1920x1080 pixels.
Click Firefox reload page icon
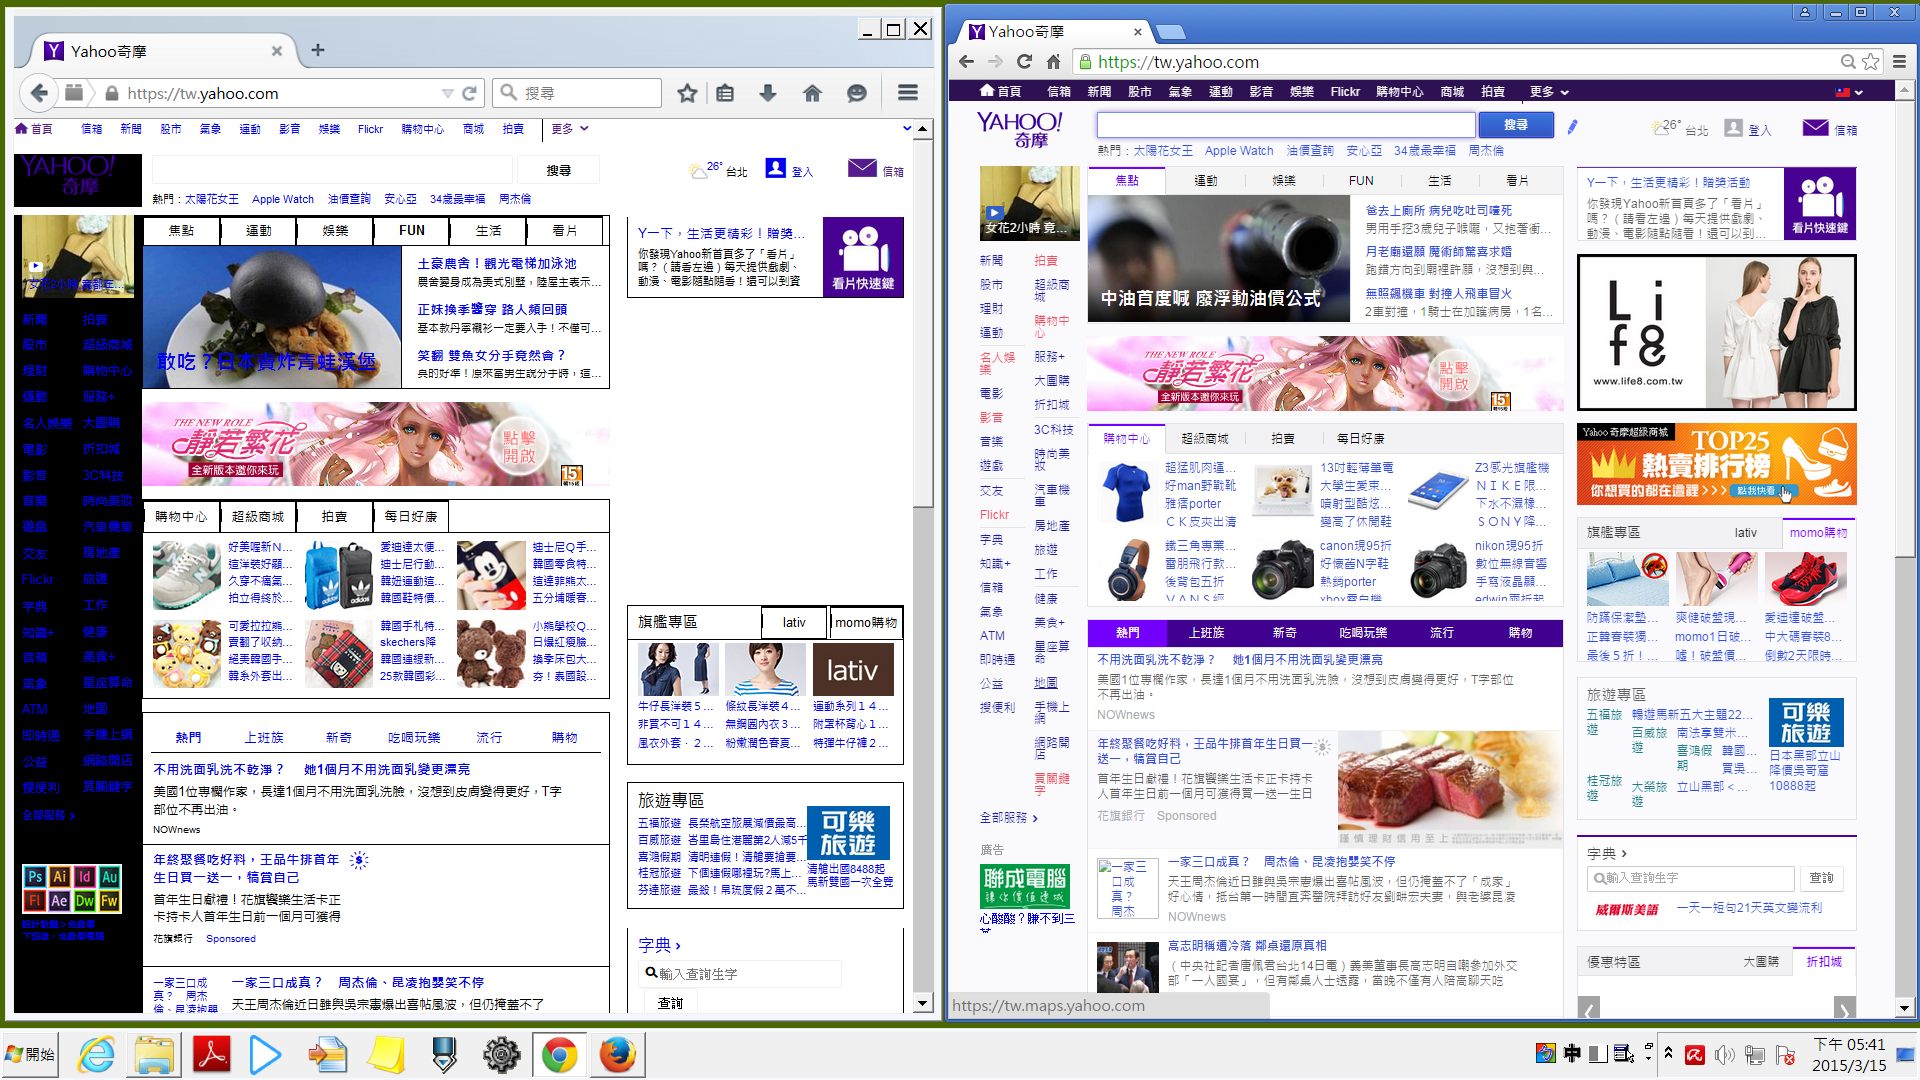[x=469, y=93]
